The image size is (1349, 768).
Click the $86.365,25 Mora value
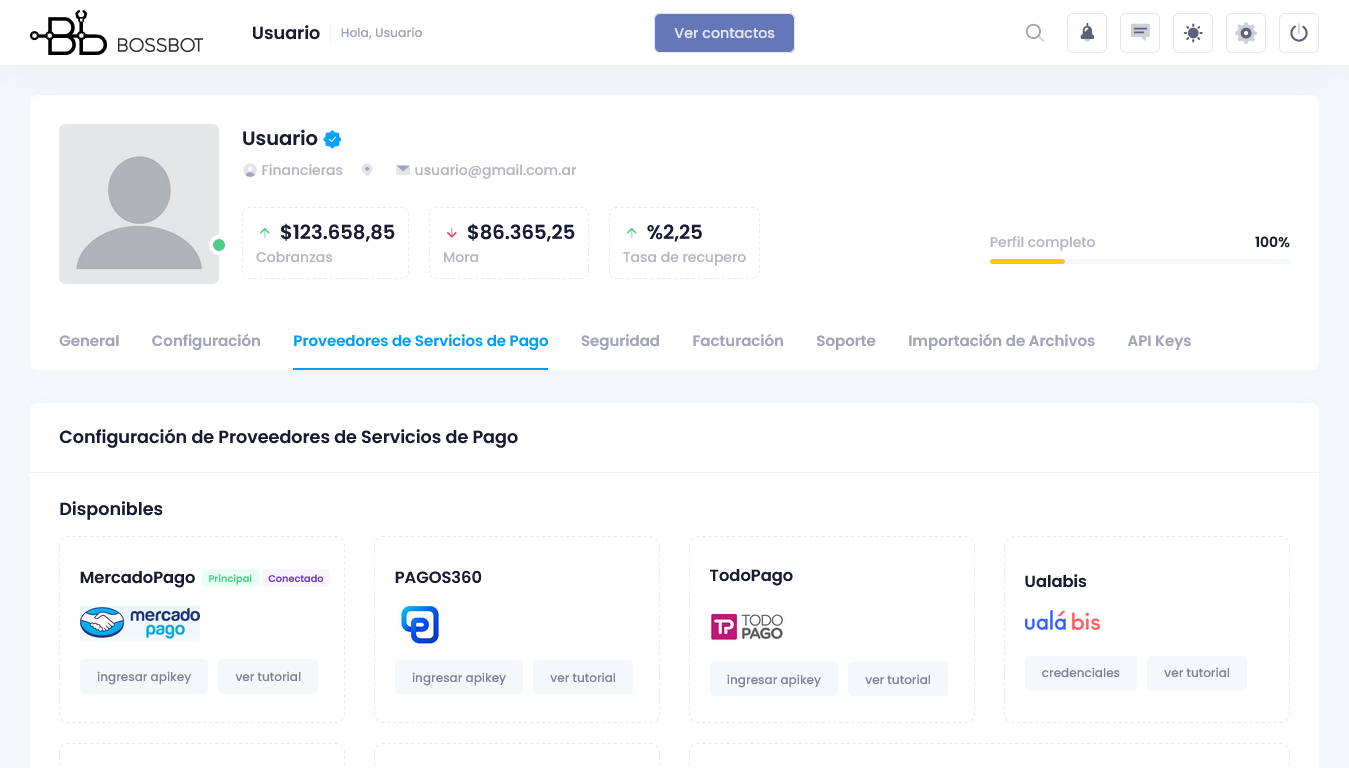click(x=521, y=232)
